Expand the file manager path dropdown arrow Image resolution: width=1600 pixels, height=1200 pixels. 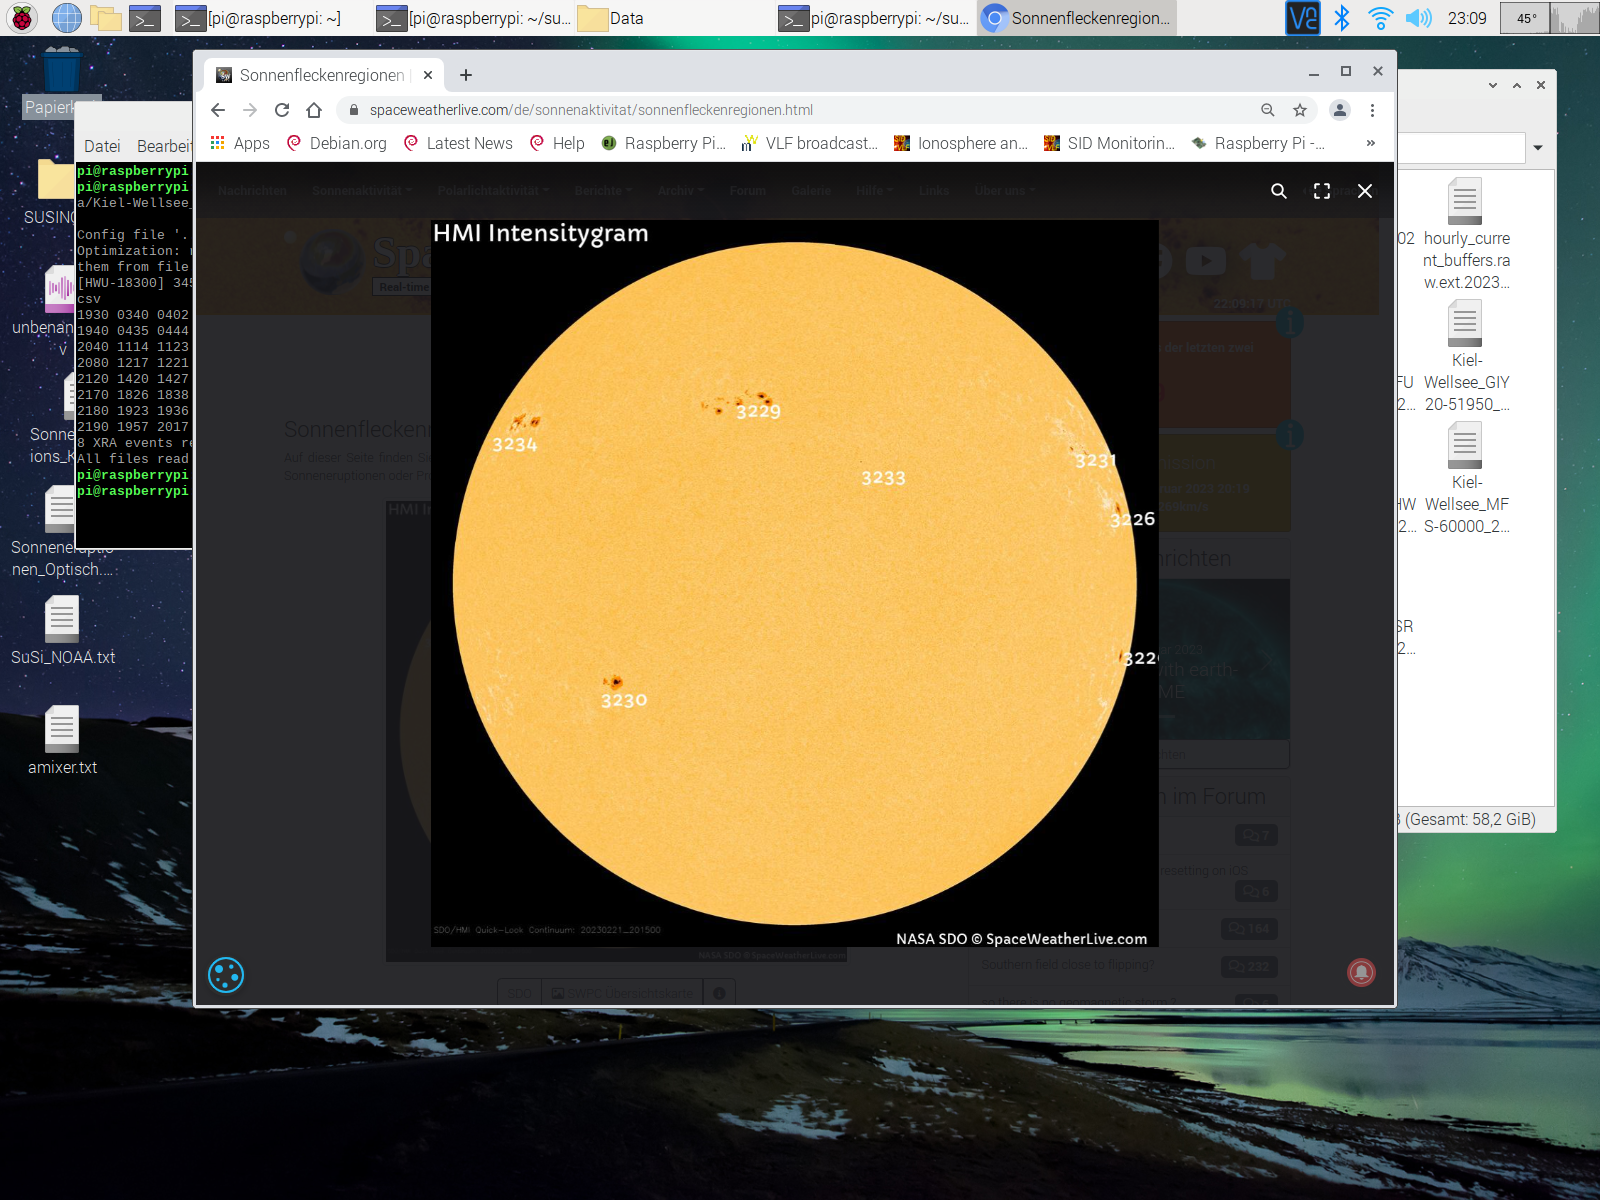(1538, 148)
